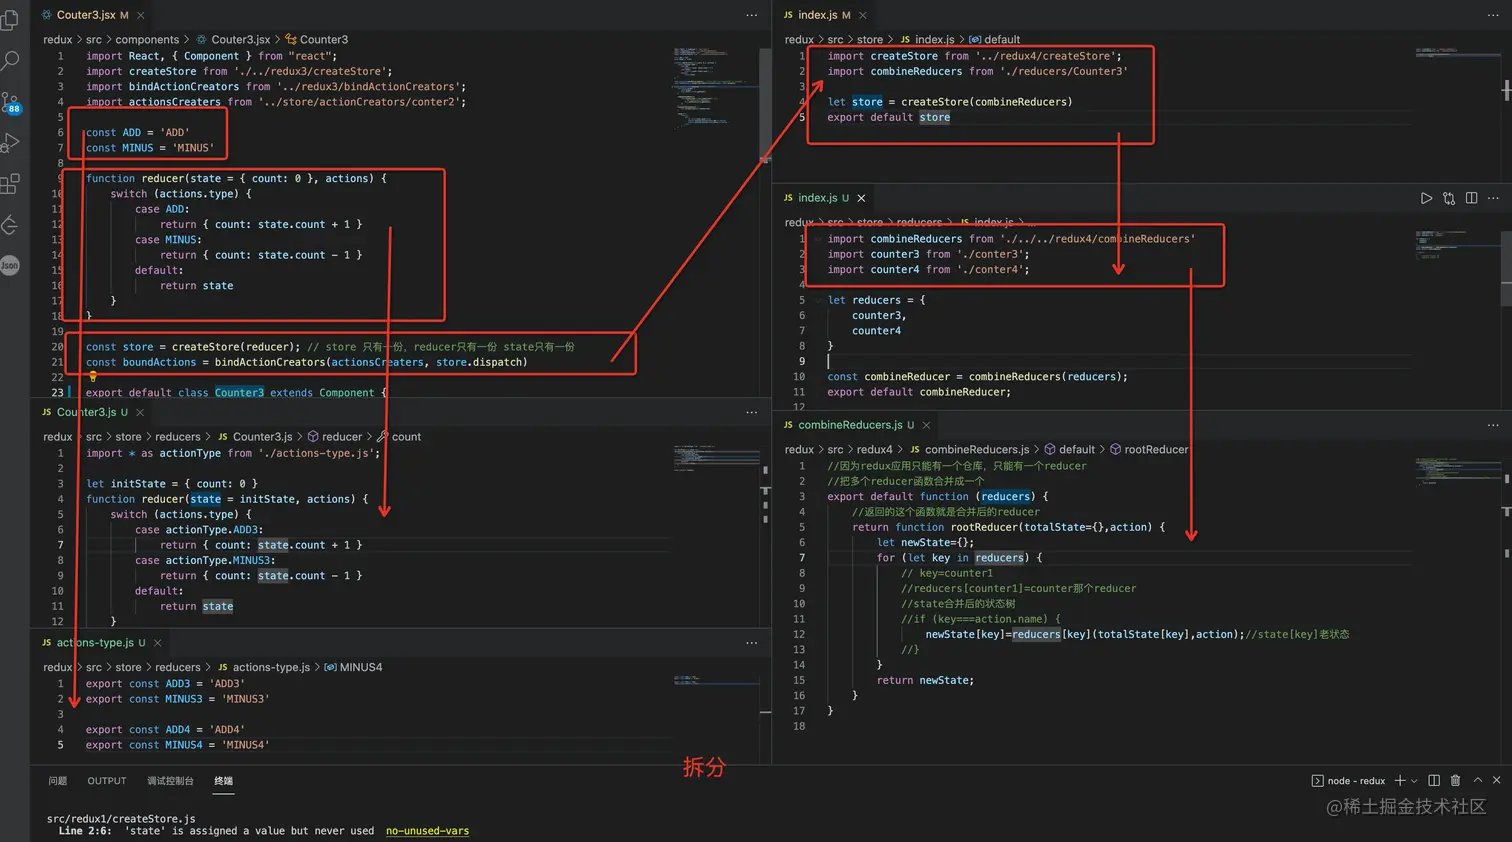Image resolution: width=1512 pixels, height=842 pixels.
Task: Close the Couter3.jsx tab
Action: coord(141,15)
